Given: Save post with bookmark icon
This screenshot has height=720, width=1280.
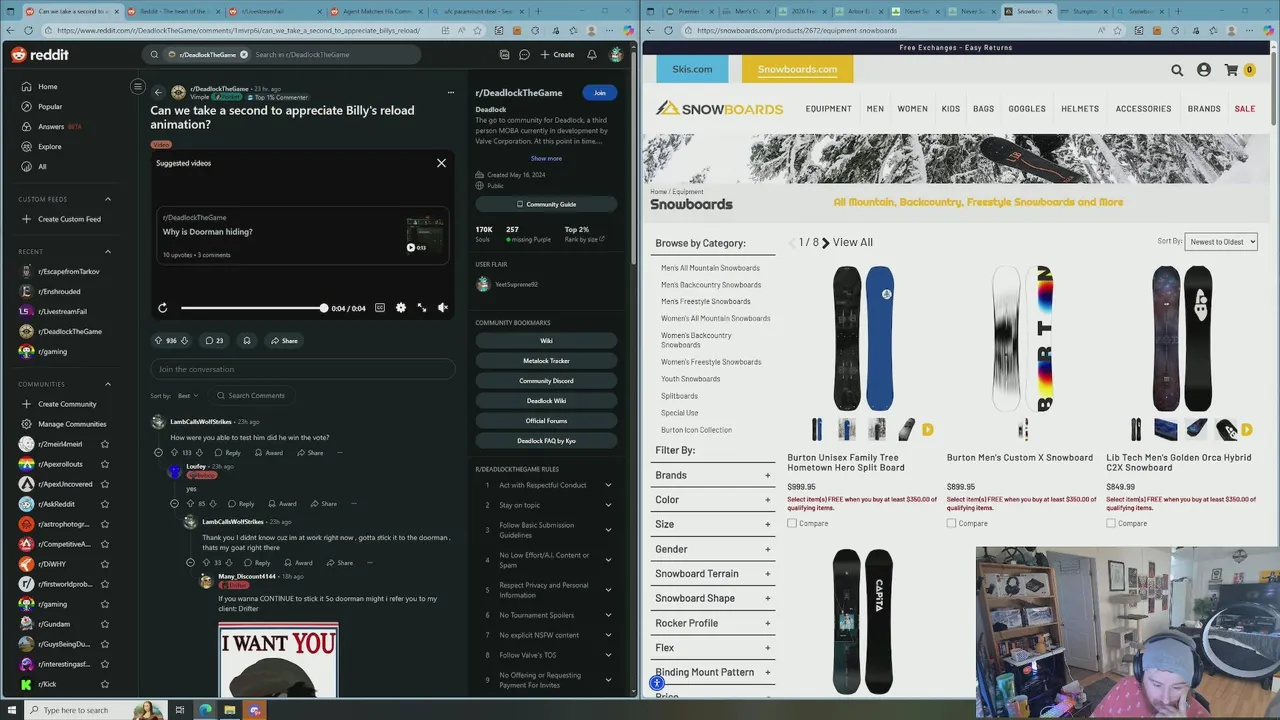Looking at the screenshot, I should [x=247, y=341].
